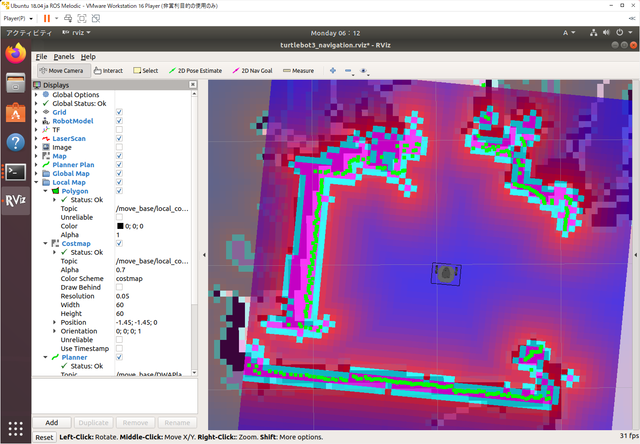Screen dimensions: 640x444
Task: Open the Files app in the dock
Action: [16, 83]
